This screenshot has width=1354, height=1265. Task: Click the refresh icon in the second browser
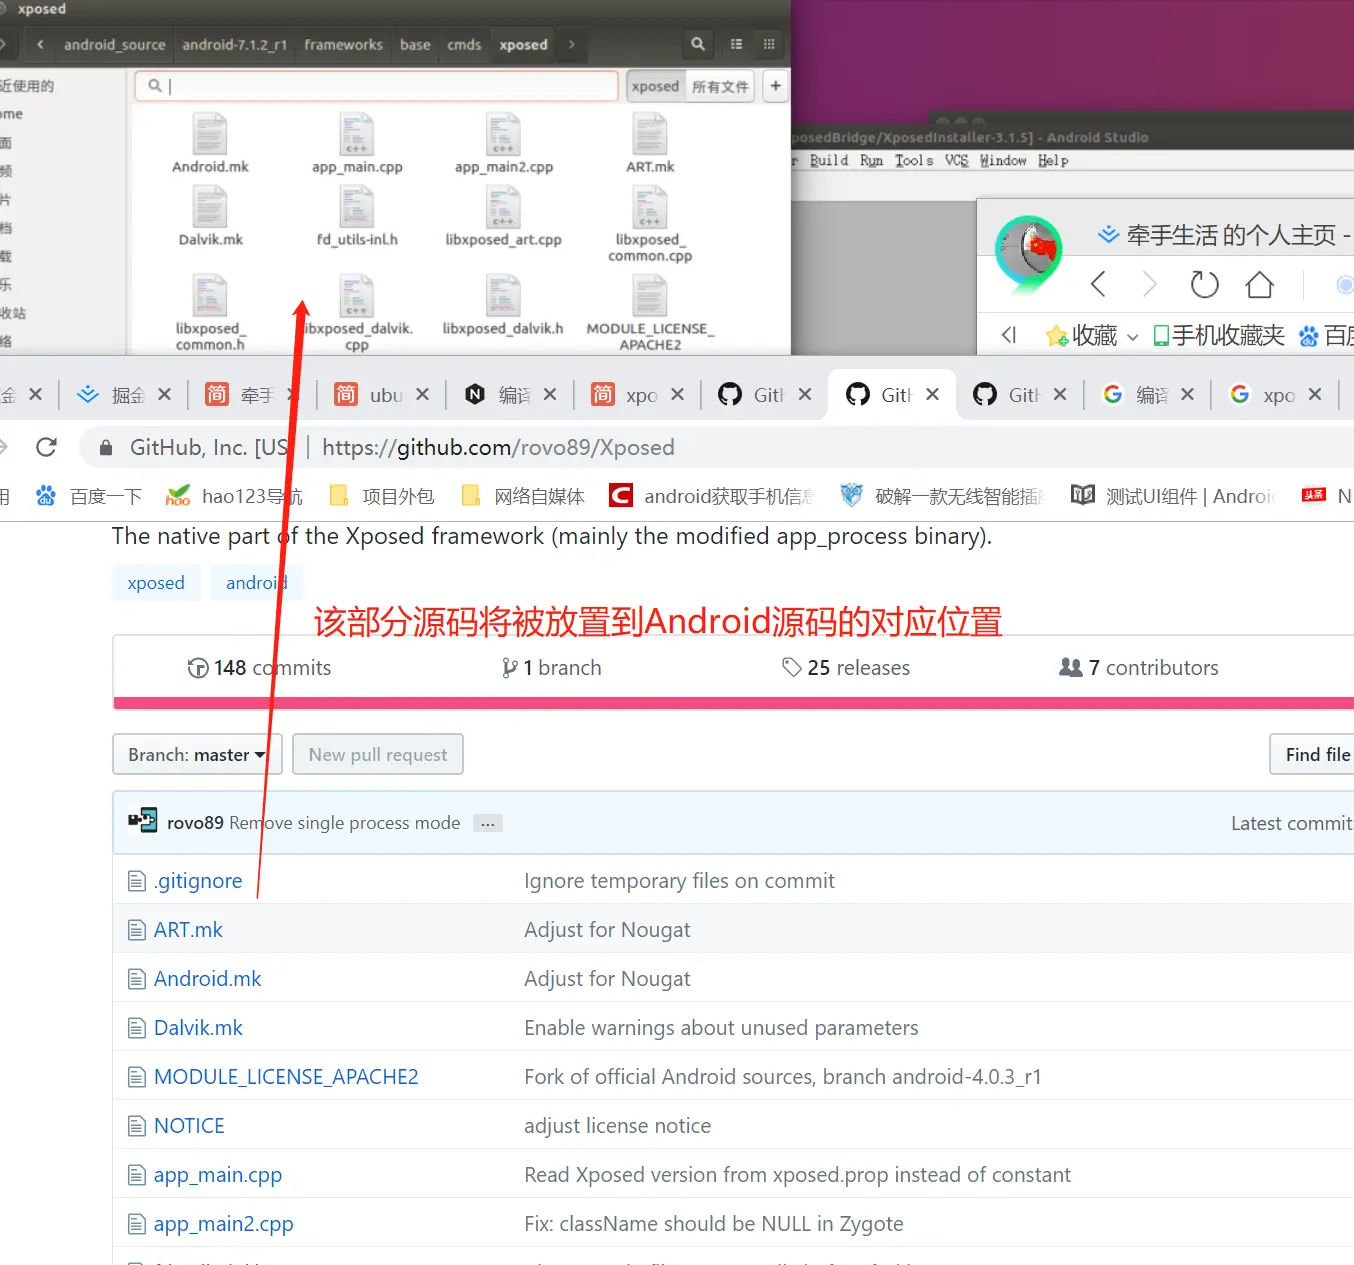tap(1204, 284)
